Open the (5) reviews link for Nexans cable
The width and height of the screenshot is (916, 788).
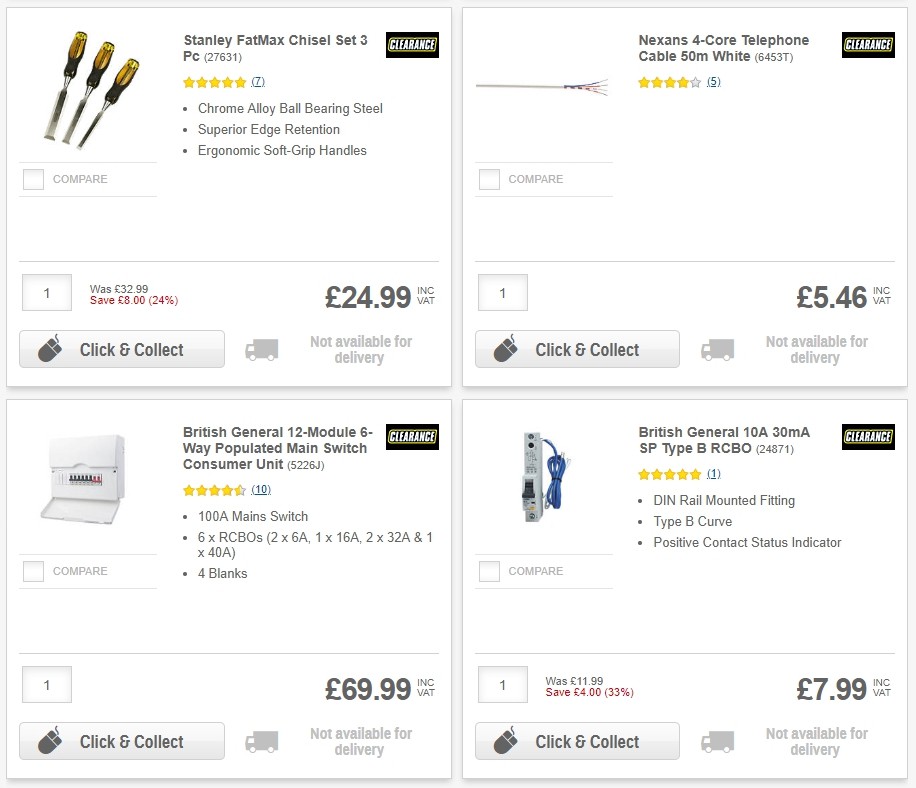coord(712,82)
